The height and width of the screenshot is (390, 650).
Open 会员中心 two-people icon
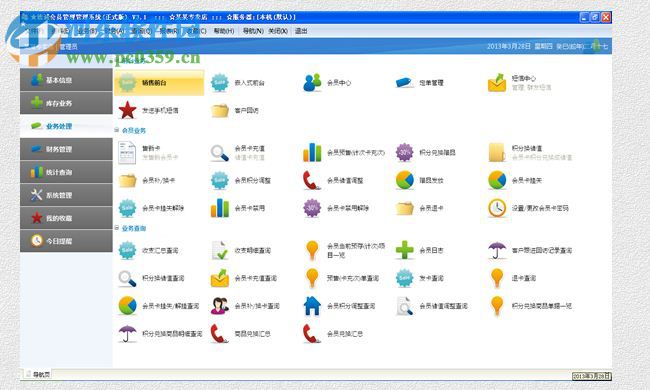pyautogui.click(x=312, y=83)
